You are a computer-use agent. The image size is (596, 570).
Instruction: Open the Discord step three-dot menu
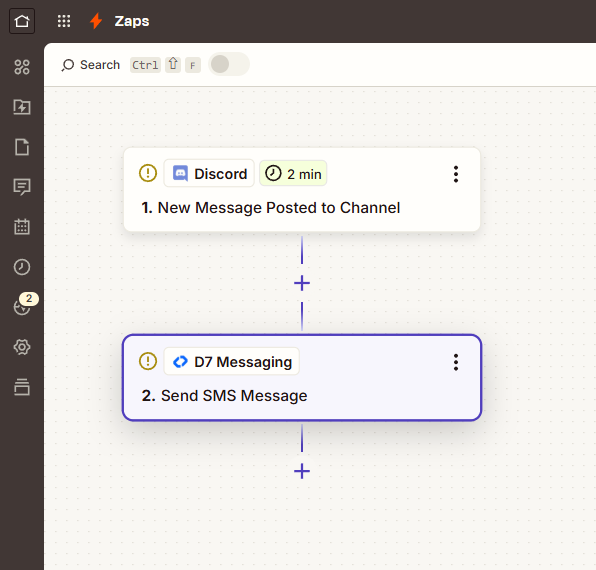click(x=456, y=174)
